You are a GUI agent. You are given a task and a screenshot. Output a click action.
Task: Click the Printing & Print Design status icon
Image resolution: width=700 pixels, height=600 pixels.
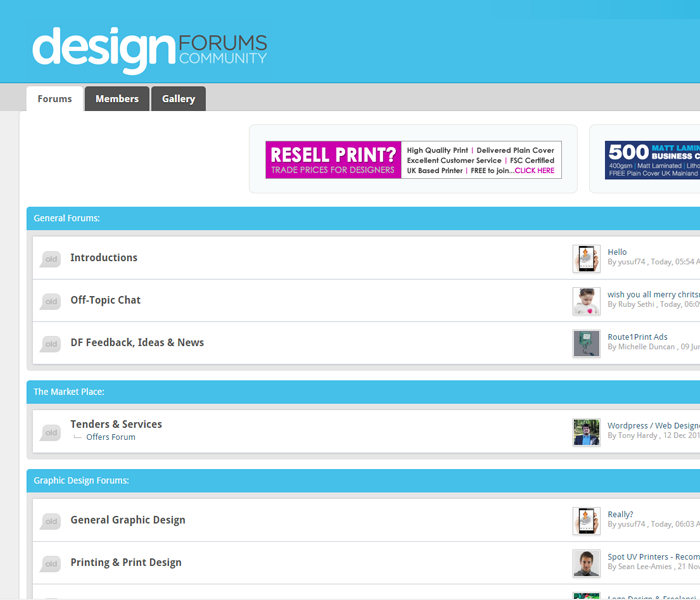point(50,564)
